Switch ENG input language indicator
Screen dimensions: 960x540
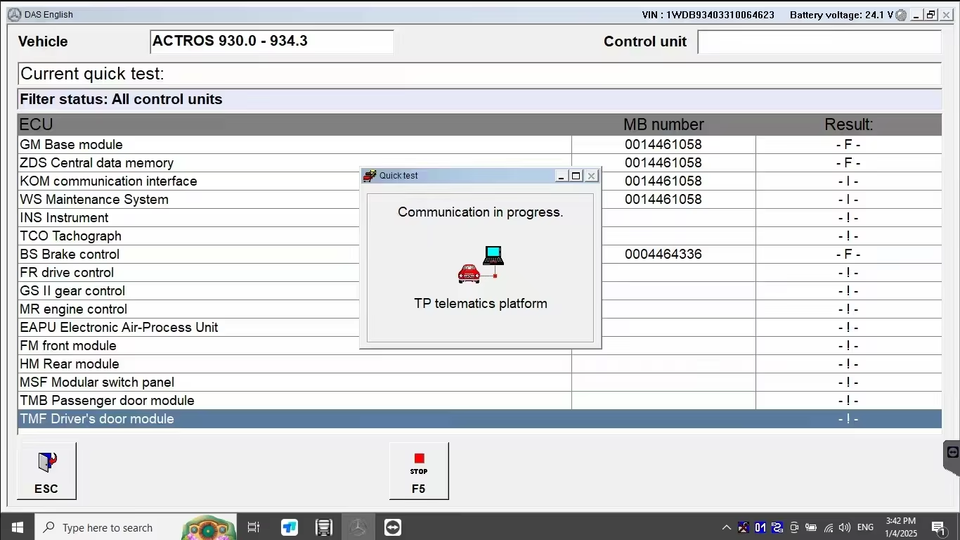[865, 527]
